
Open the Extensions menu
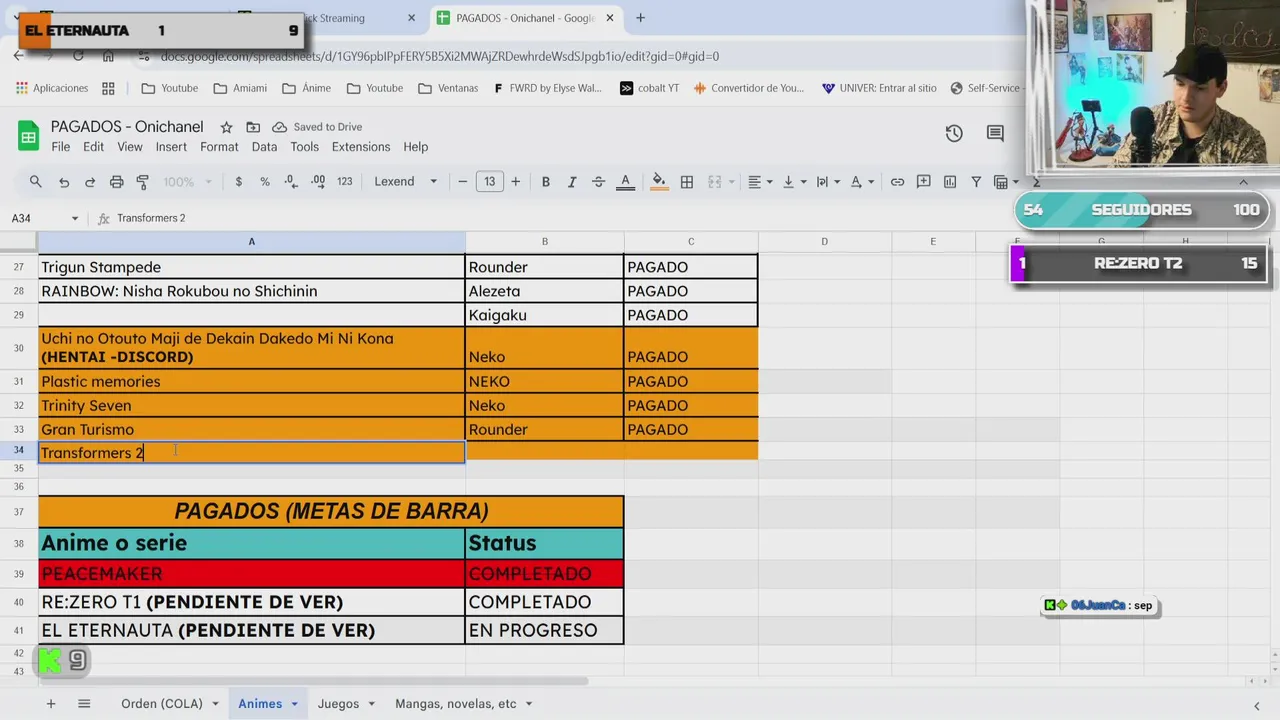coord(361,147)
